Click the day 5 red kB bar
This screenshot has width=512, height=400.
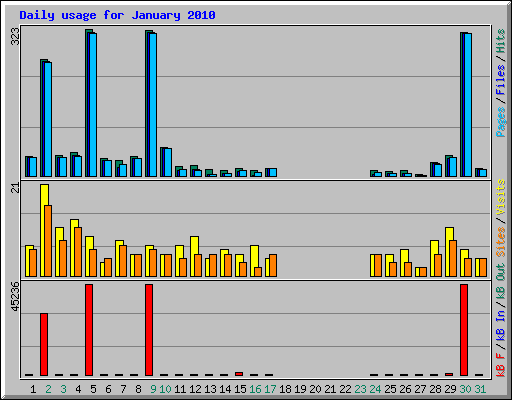coord(89,330)
